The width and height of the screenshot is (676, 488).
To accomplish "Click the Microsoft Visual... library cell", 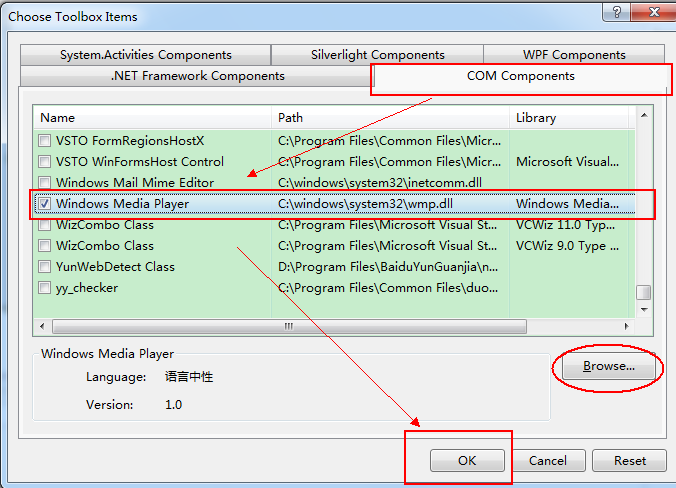I will pyautogui.click(x=567, y=162).
